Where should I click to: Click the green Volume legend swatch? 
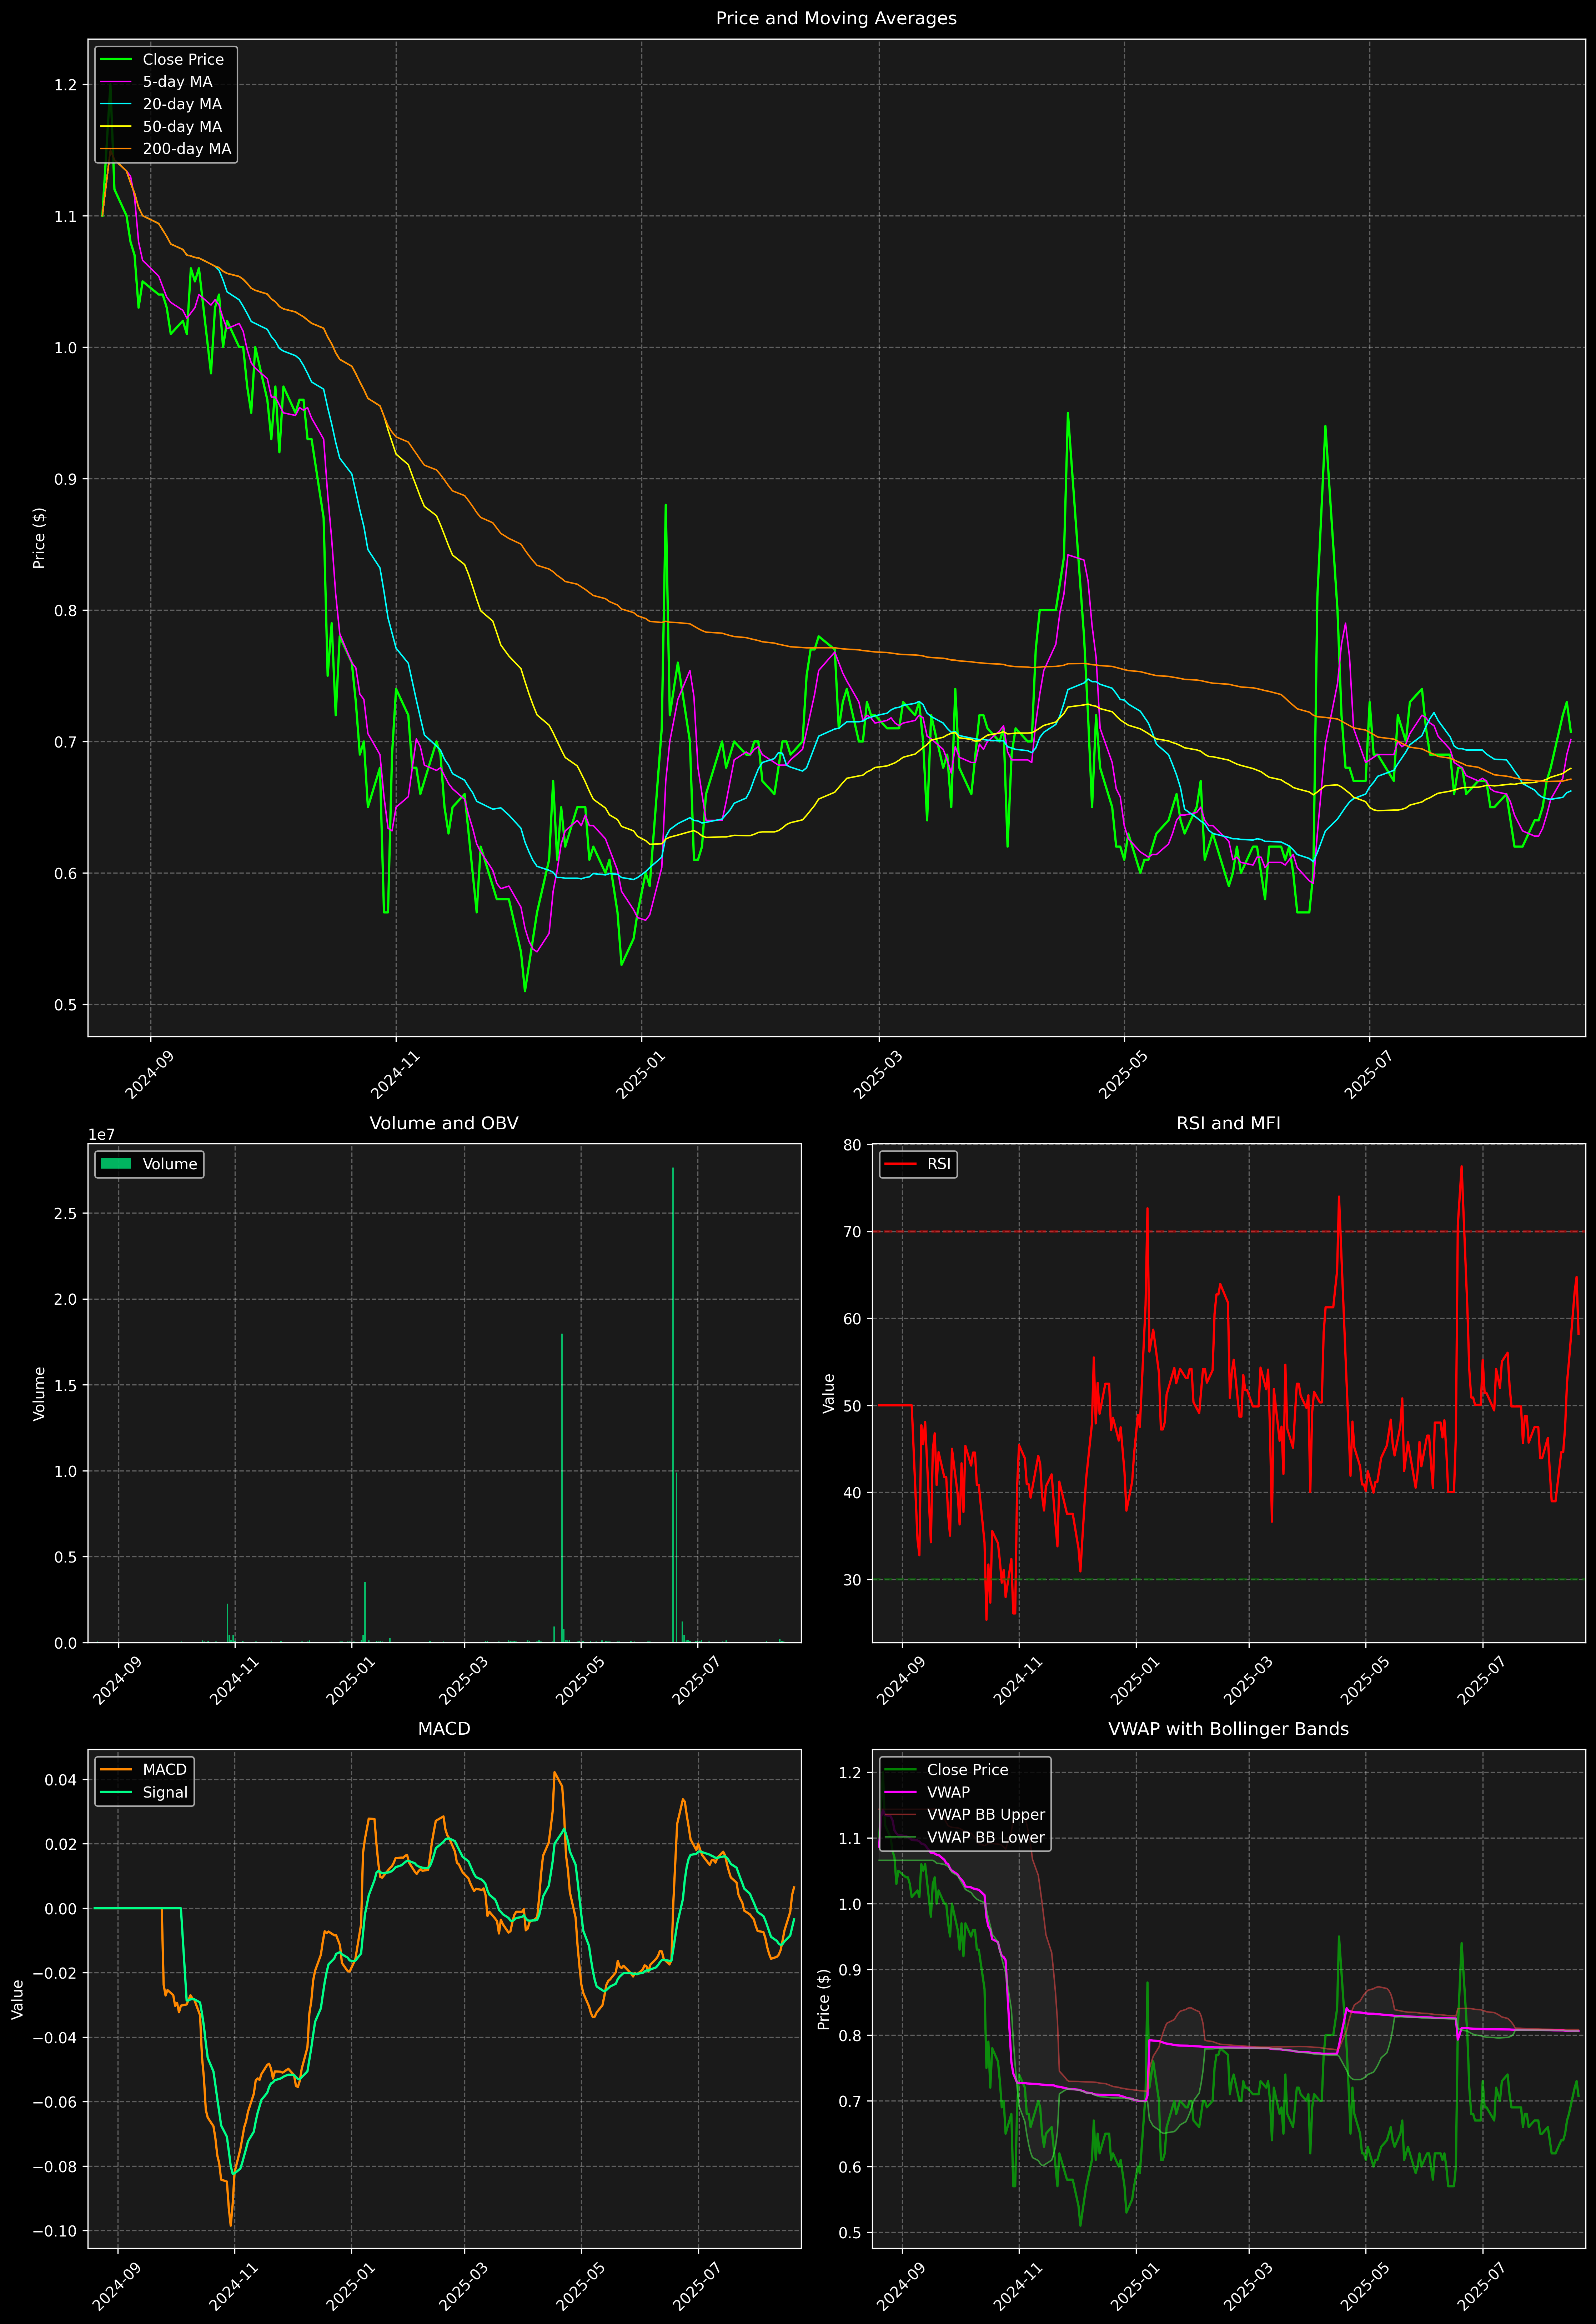coord(116,1164)
